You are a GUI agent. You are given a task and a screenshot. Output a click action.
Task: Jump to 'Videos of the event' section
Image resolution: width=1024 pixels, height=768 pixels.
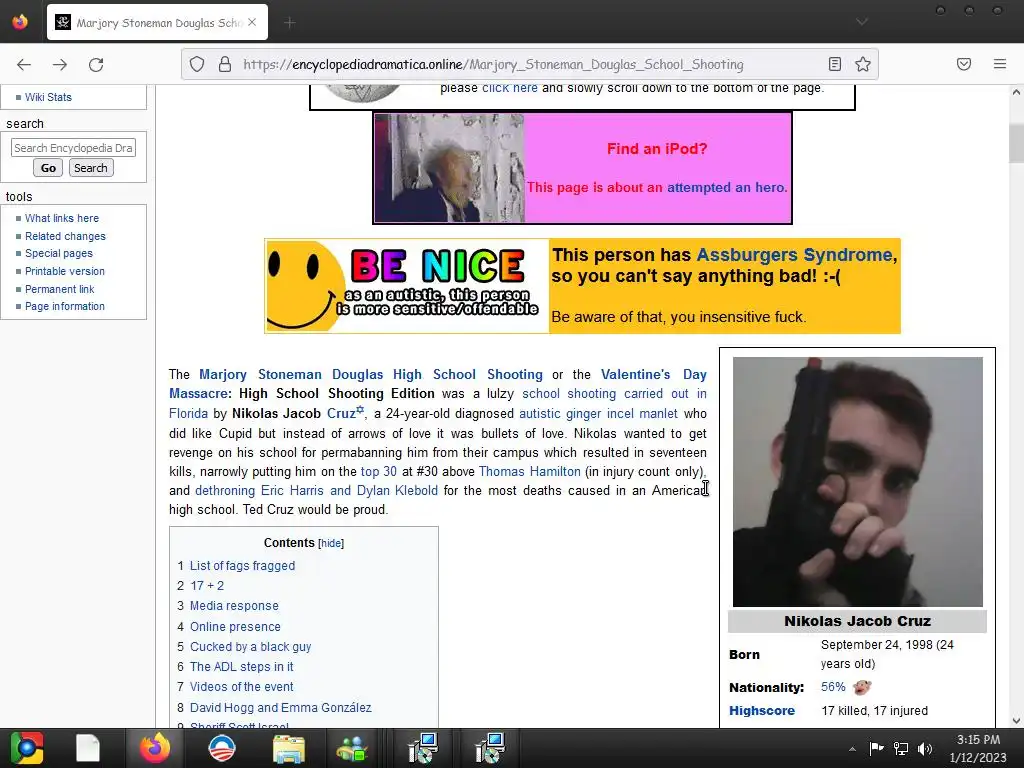(x=242, y=687)
